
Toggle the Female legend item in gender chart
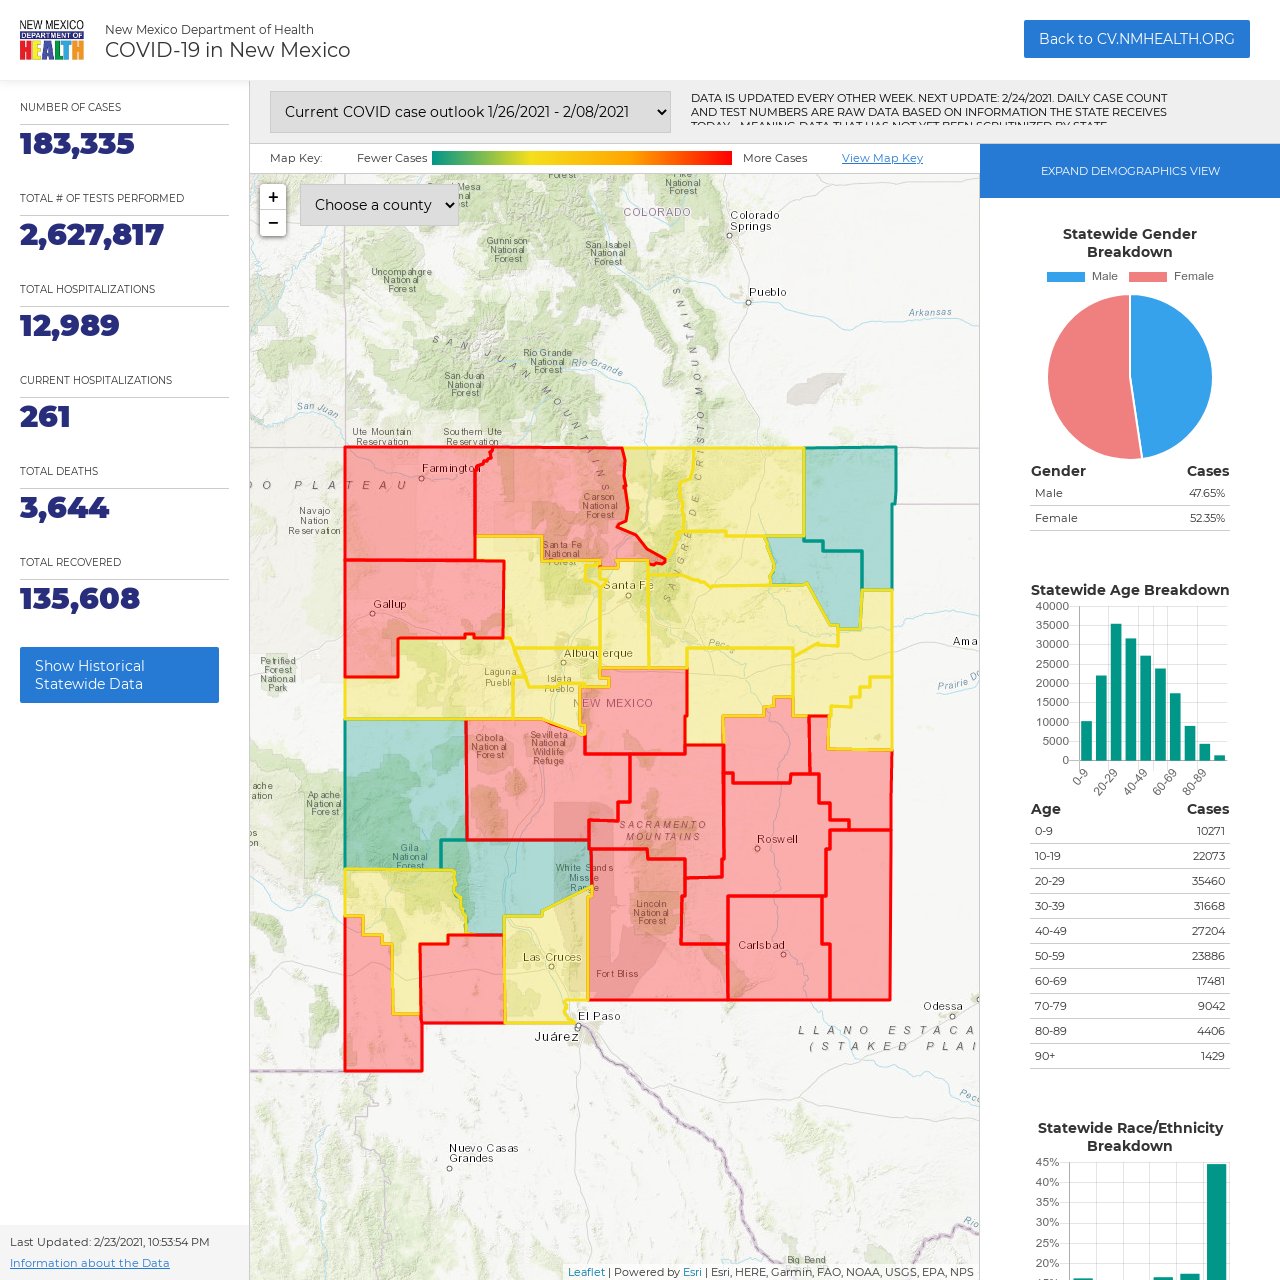[x=1171, y=277]
